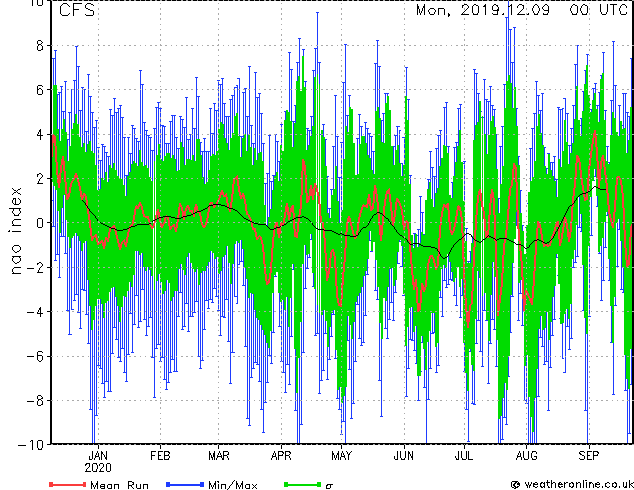Click the Mean Run legend text

[120, 485]
